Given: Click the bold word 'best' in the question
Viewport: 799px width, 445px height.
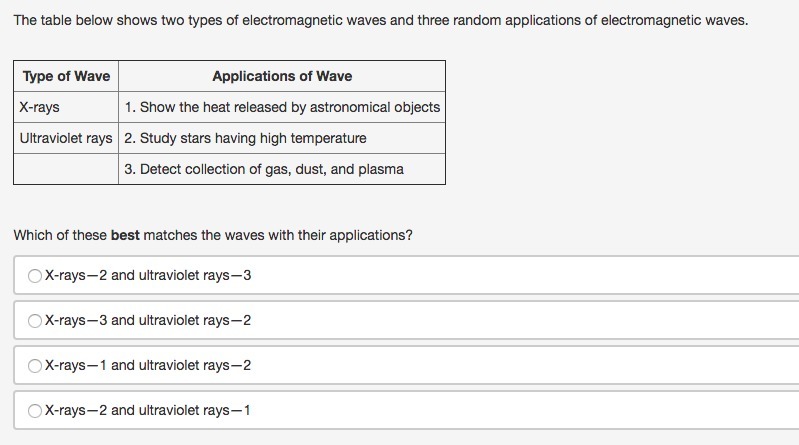Looking at the screenshot, I should point(125,235).
